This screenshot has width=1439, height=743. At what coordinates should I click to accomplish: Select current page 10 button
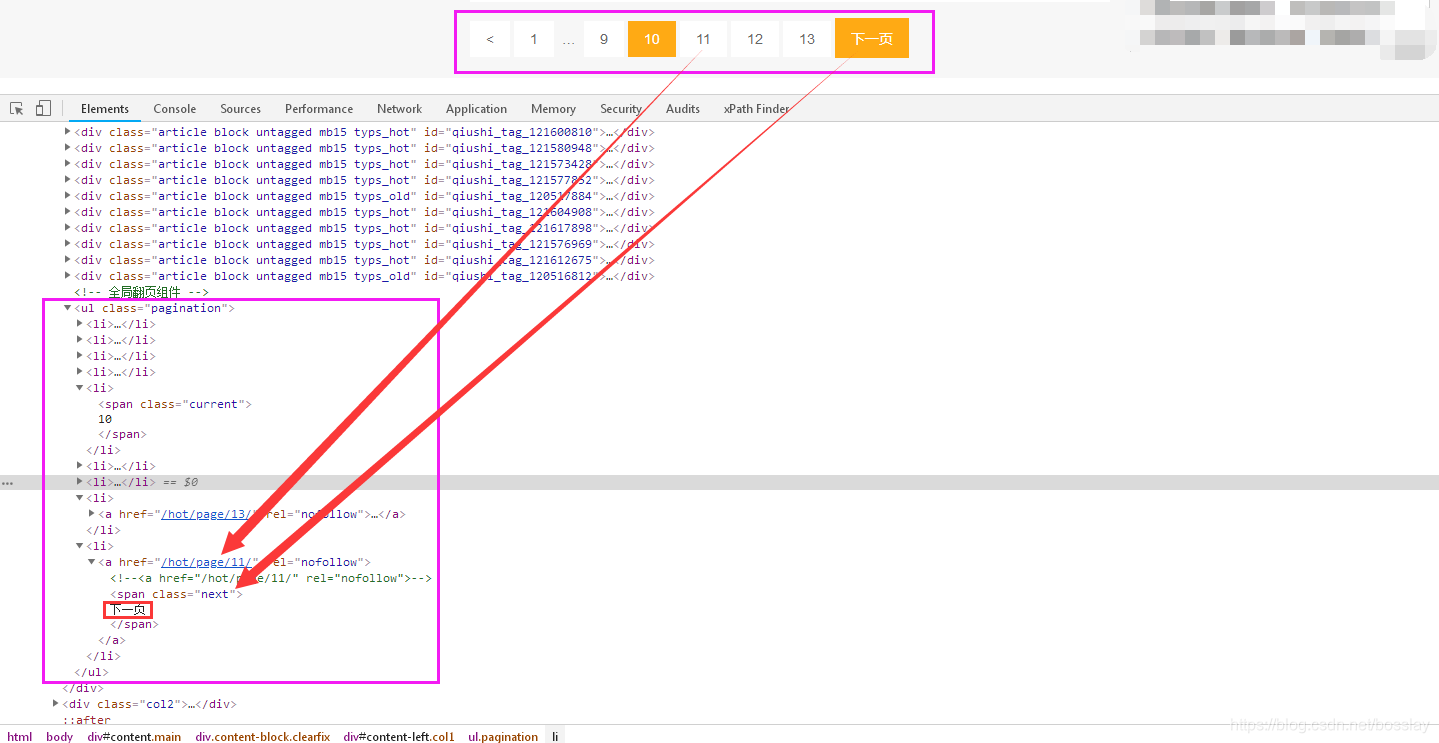[x=652, y=39]
